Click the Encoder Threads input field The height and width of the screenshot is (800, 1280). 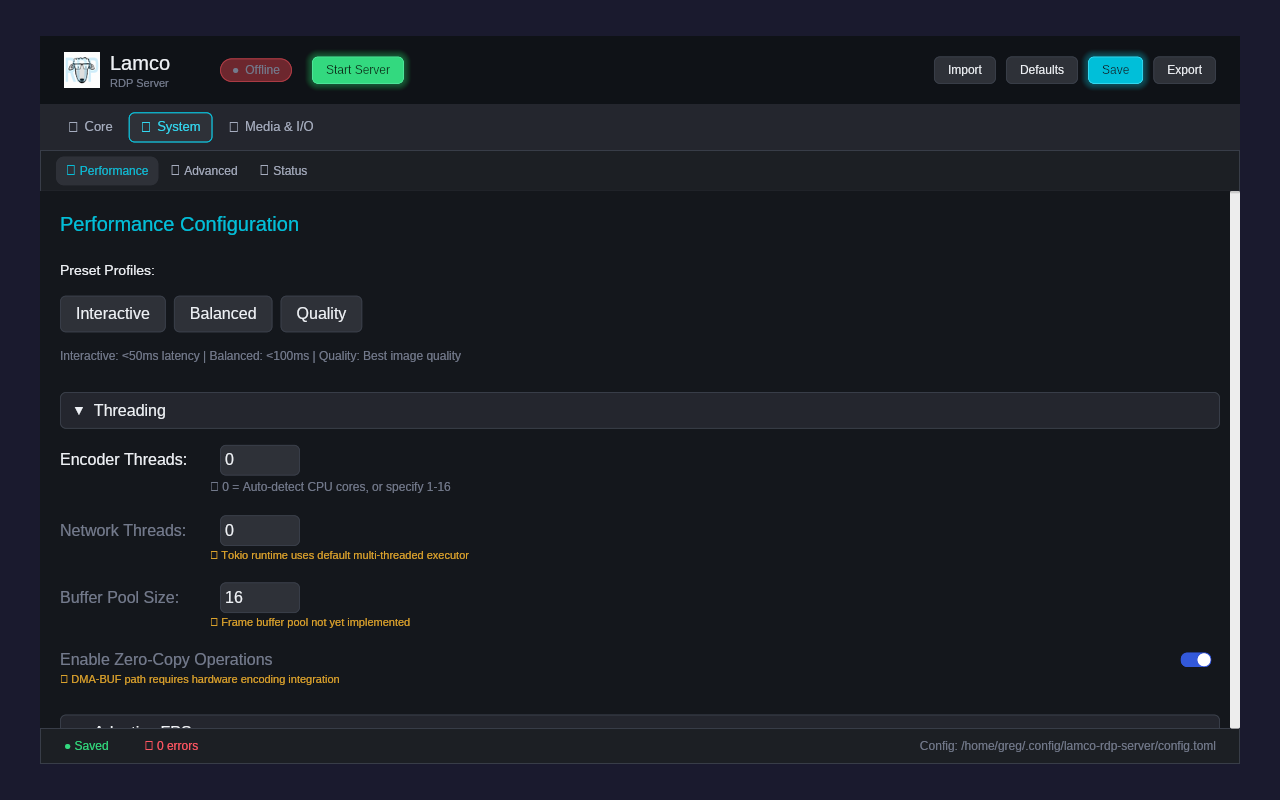pyautogui.click(x=259, y=460)
